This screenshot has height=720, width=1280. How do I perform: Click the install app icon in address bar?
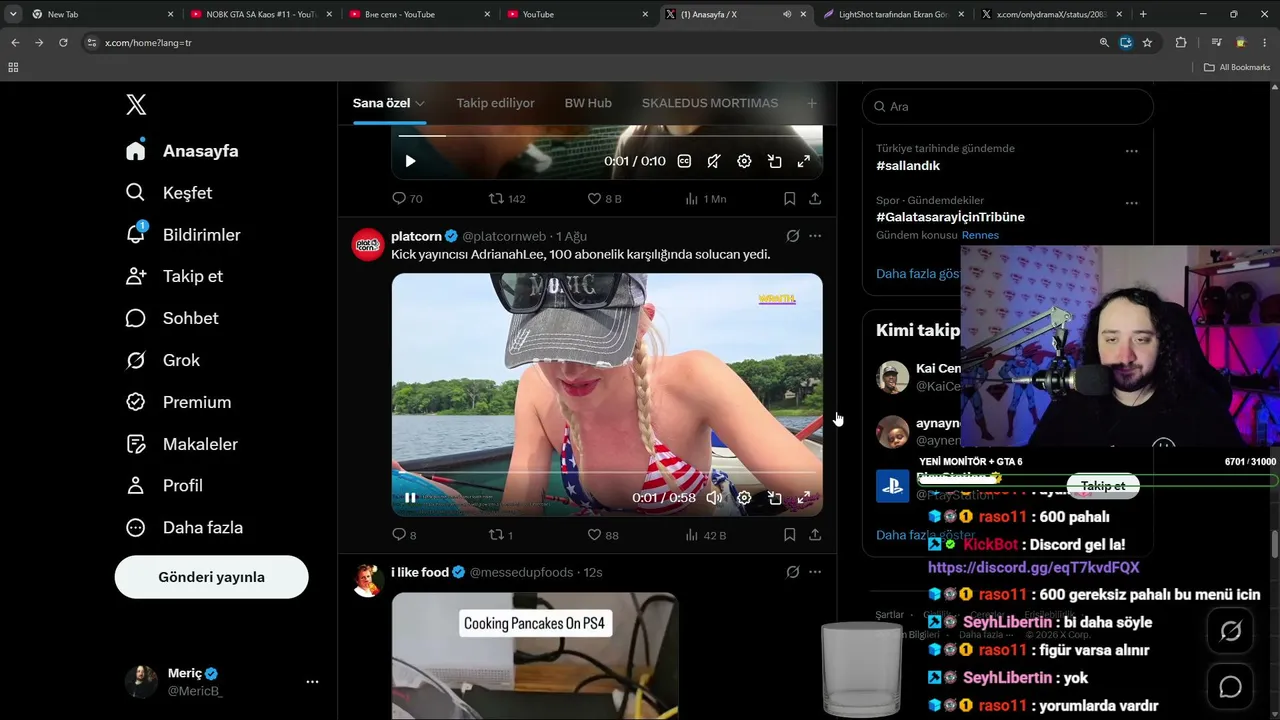tap(1125, 43)
